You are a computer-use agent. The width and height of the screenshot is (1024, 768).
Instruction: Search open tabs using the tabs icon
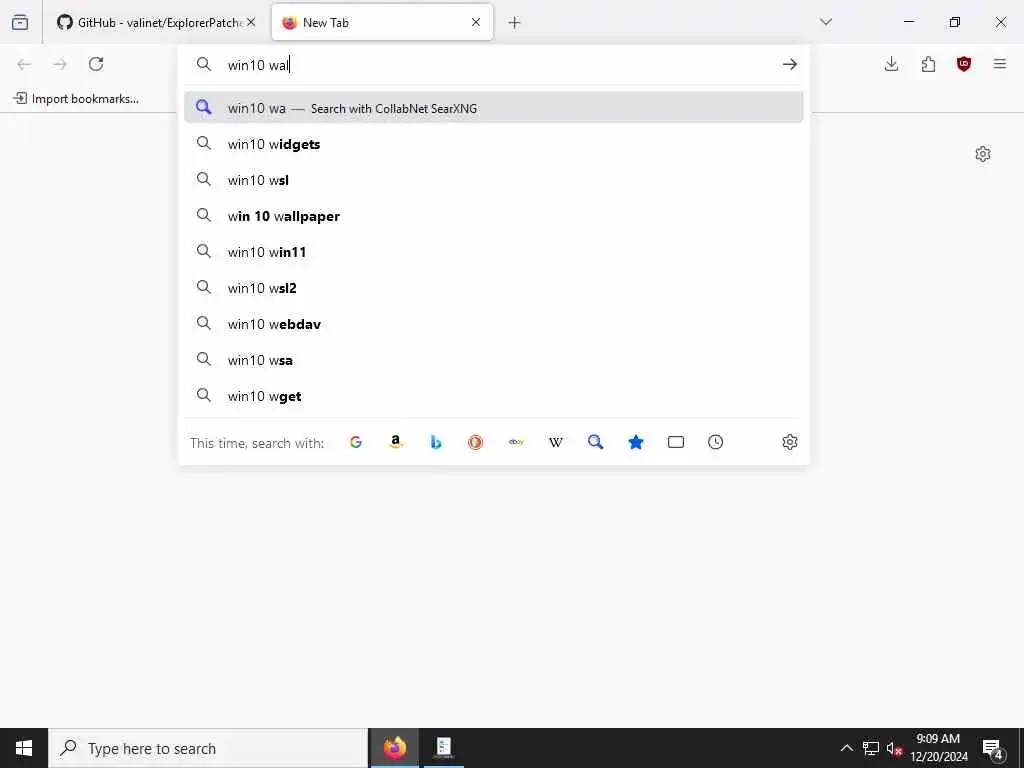coord(676,442)
